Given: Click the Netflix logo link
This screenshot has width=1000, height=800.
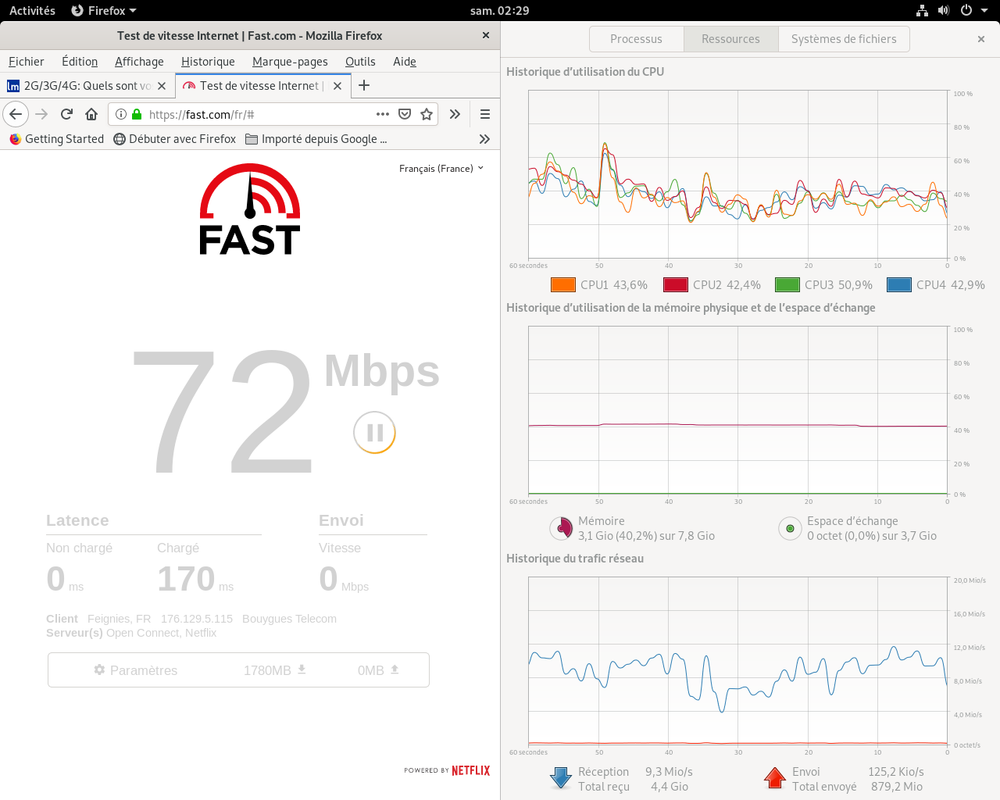Looking at the screenshot, I should (x=471, y=771).
